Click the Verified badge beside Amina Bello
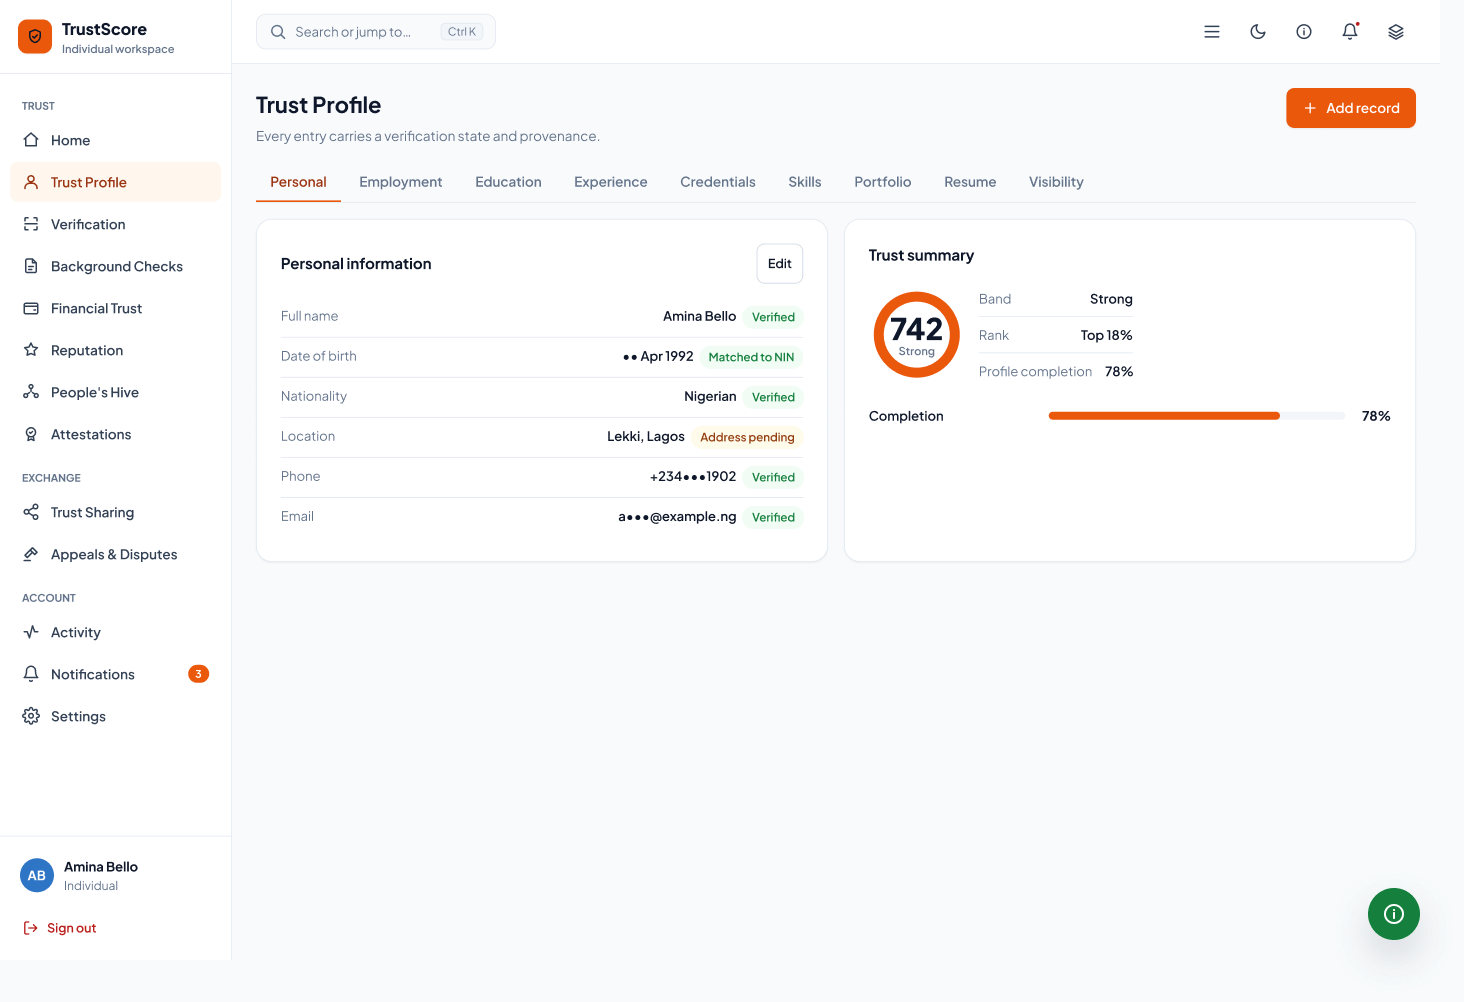Viewport: 1464px width, 1002px height. tap(774, 317)
